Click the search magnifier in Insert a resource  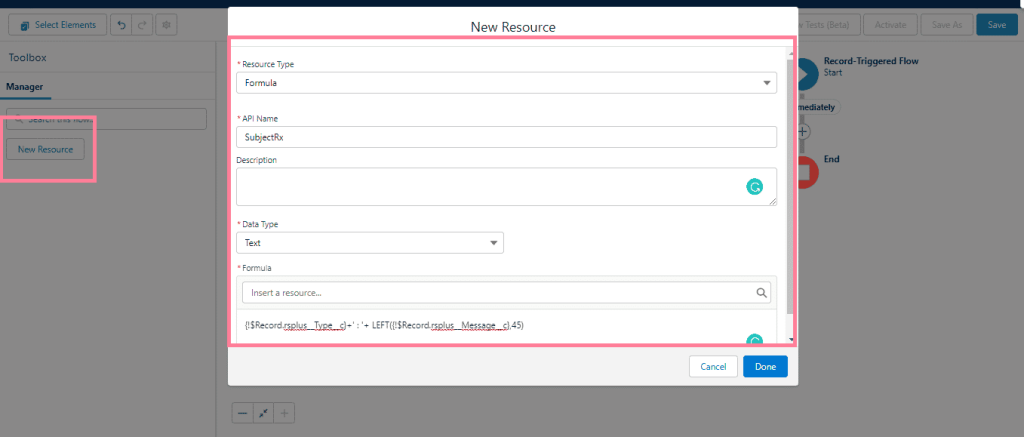[x=762, y=293]
